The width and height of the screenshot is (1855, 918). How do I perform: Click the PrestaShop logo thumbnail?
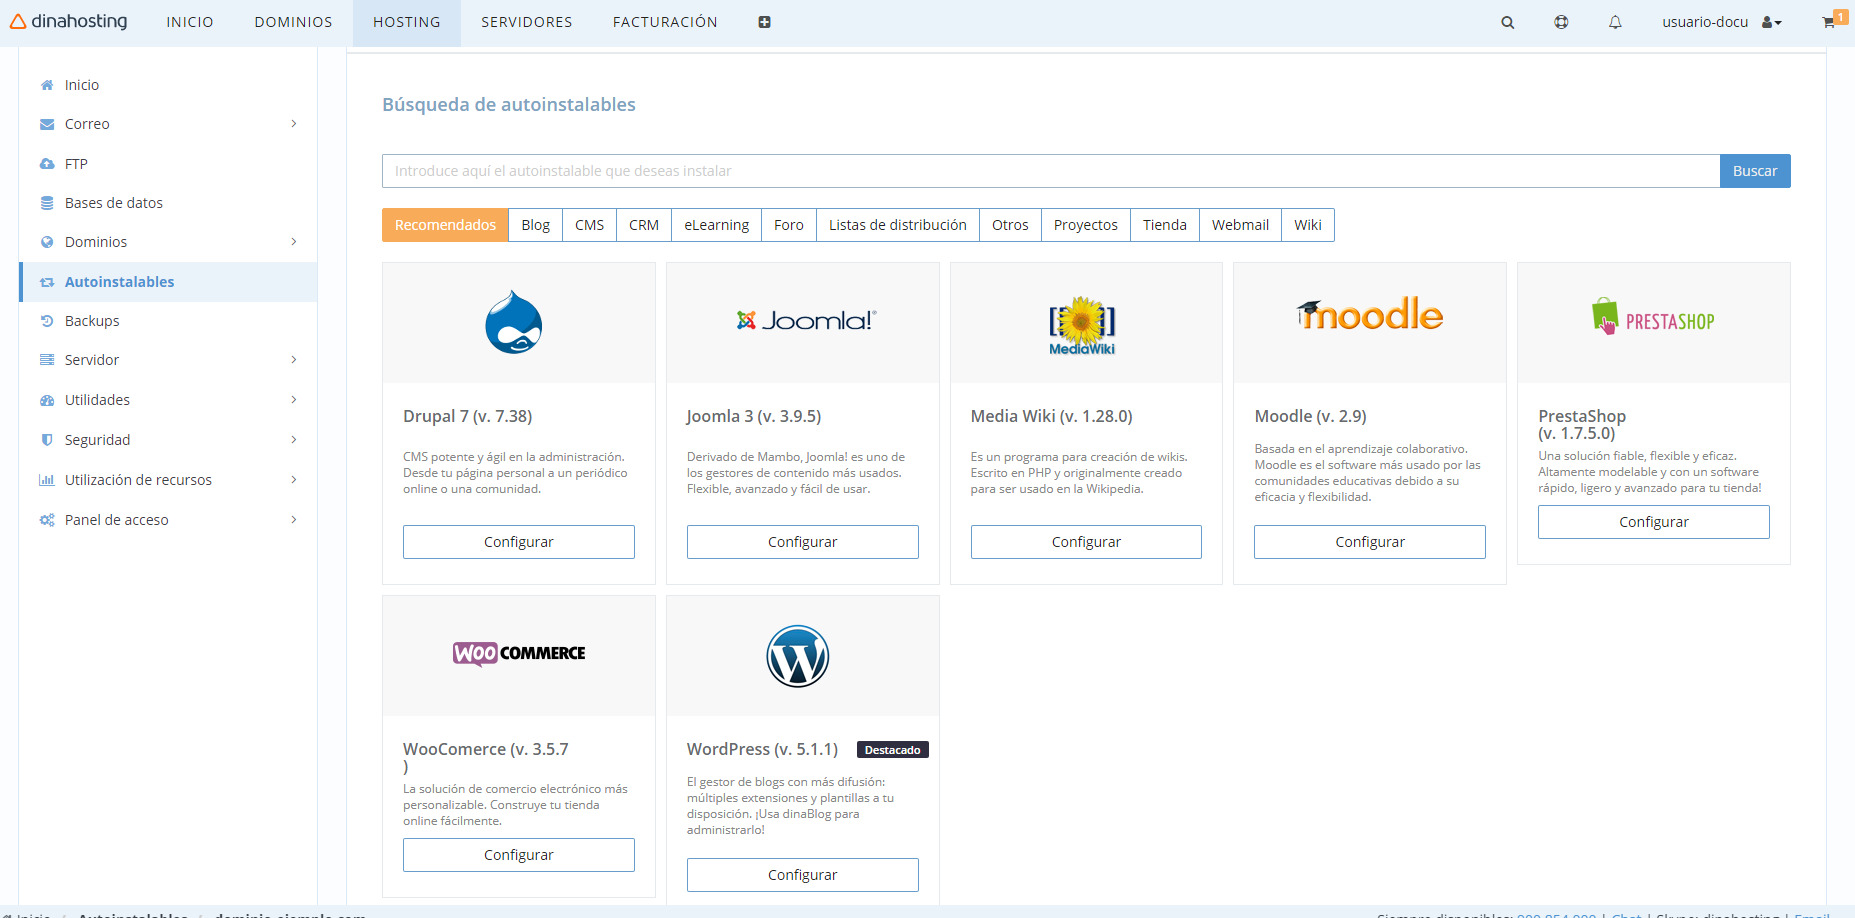point(1653,317)
